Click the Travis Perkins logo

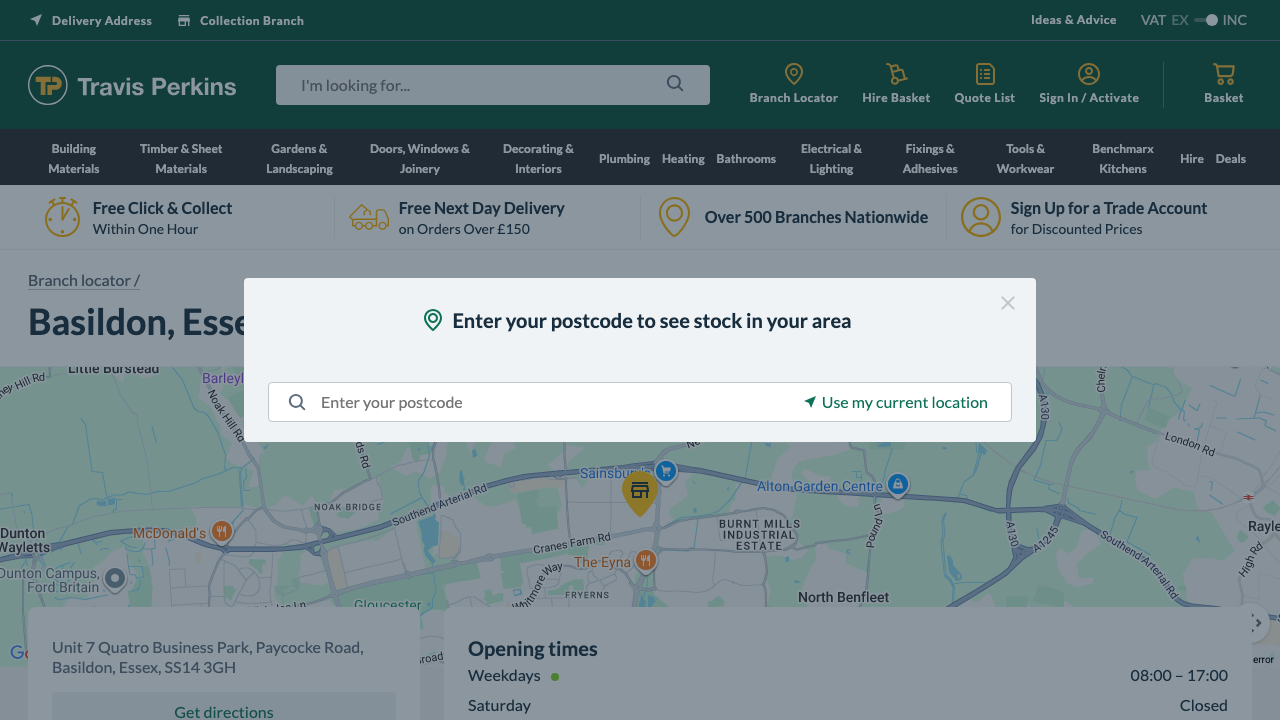tap(131, 85)
